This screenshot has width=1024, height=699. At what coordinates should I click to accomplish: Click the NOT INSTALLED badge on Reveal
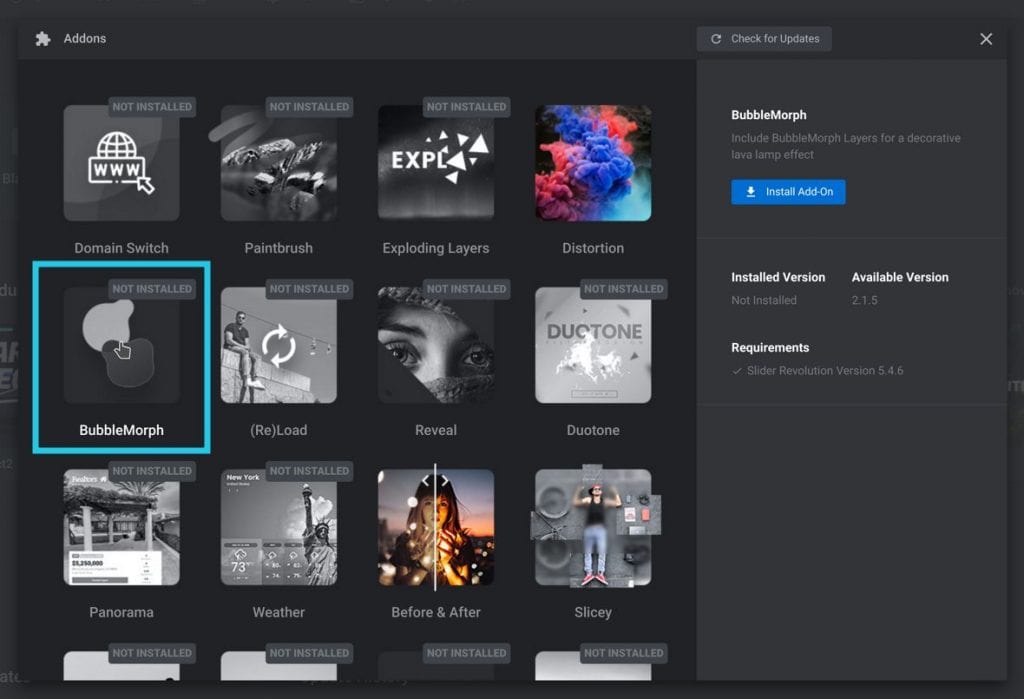point(466,289)
